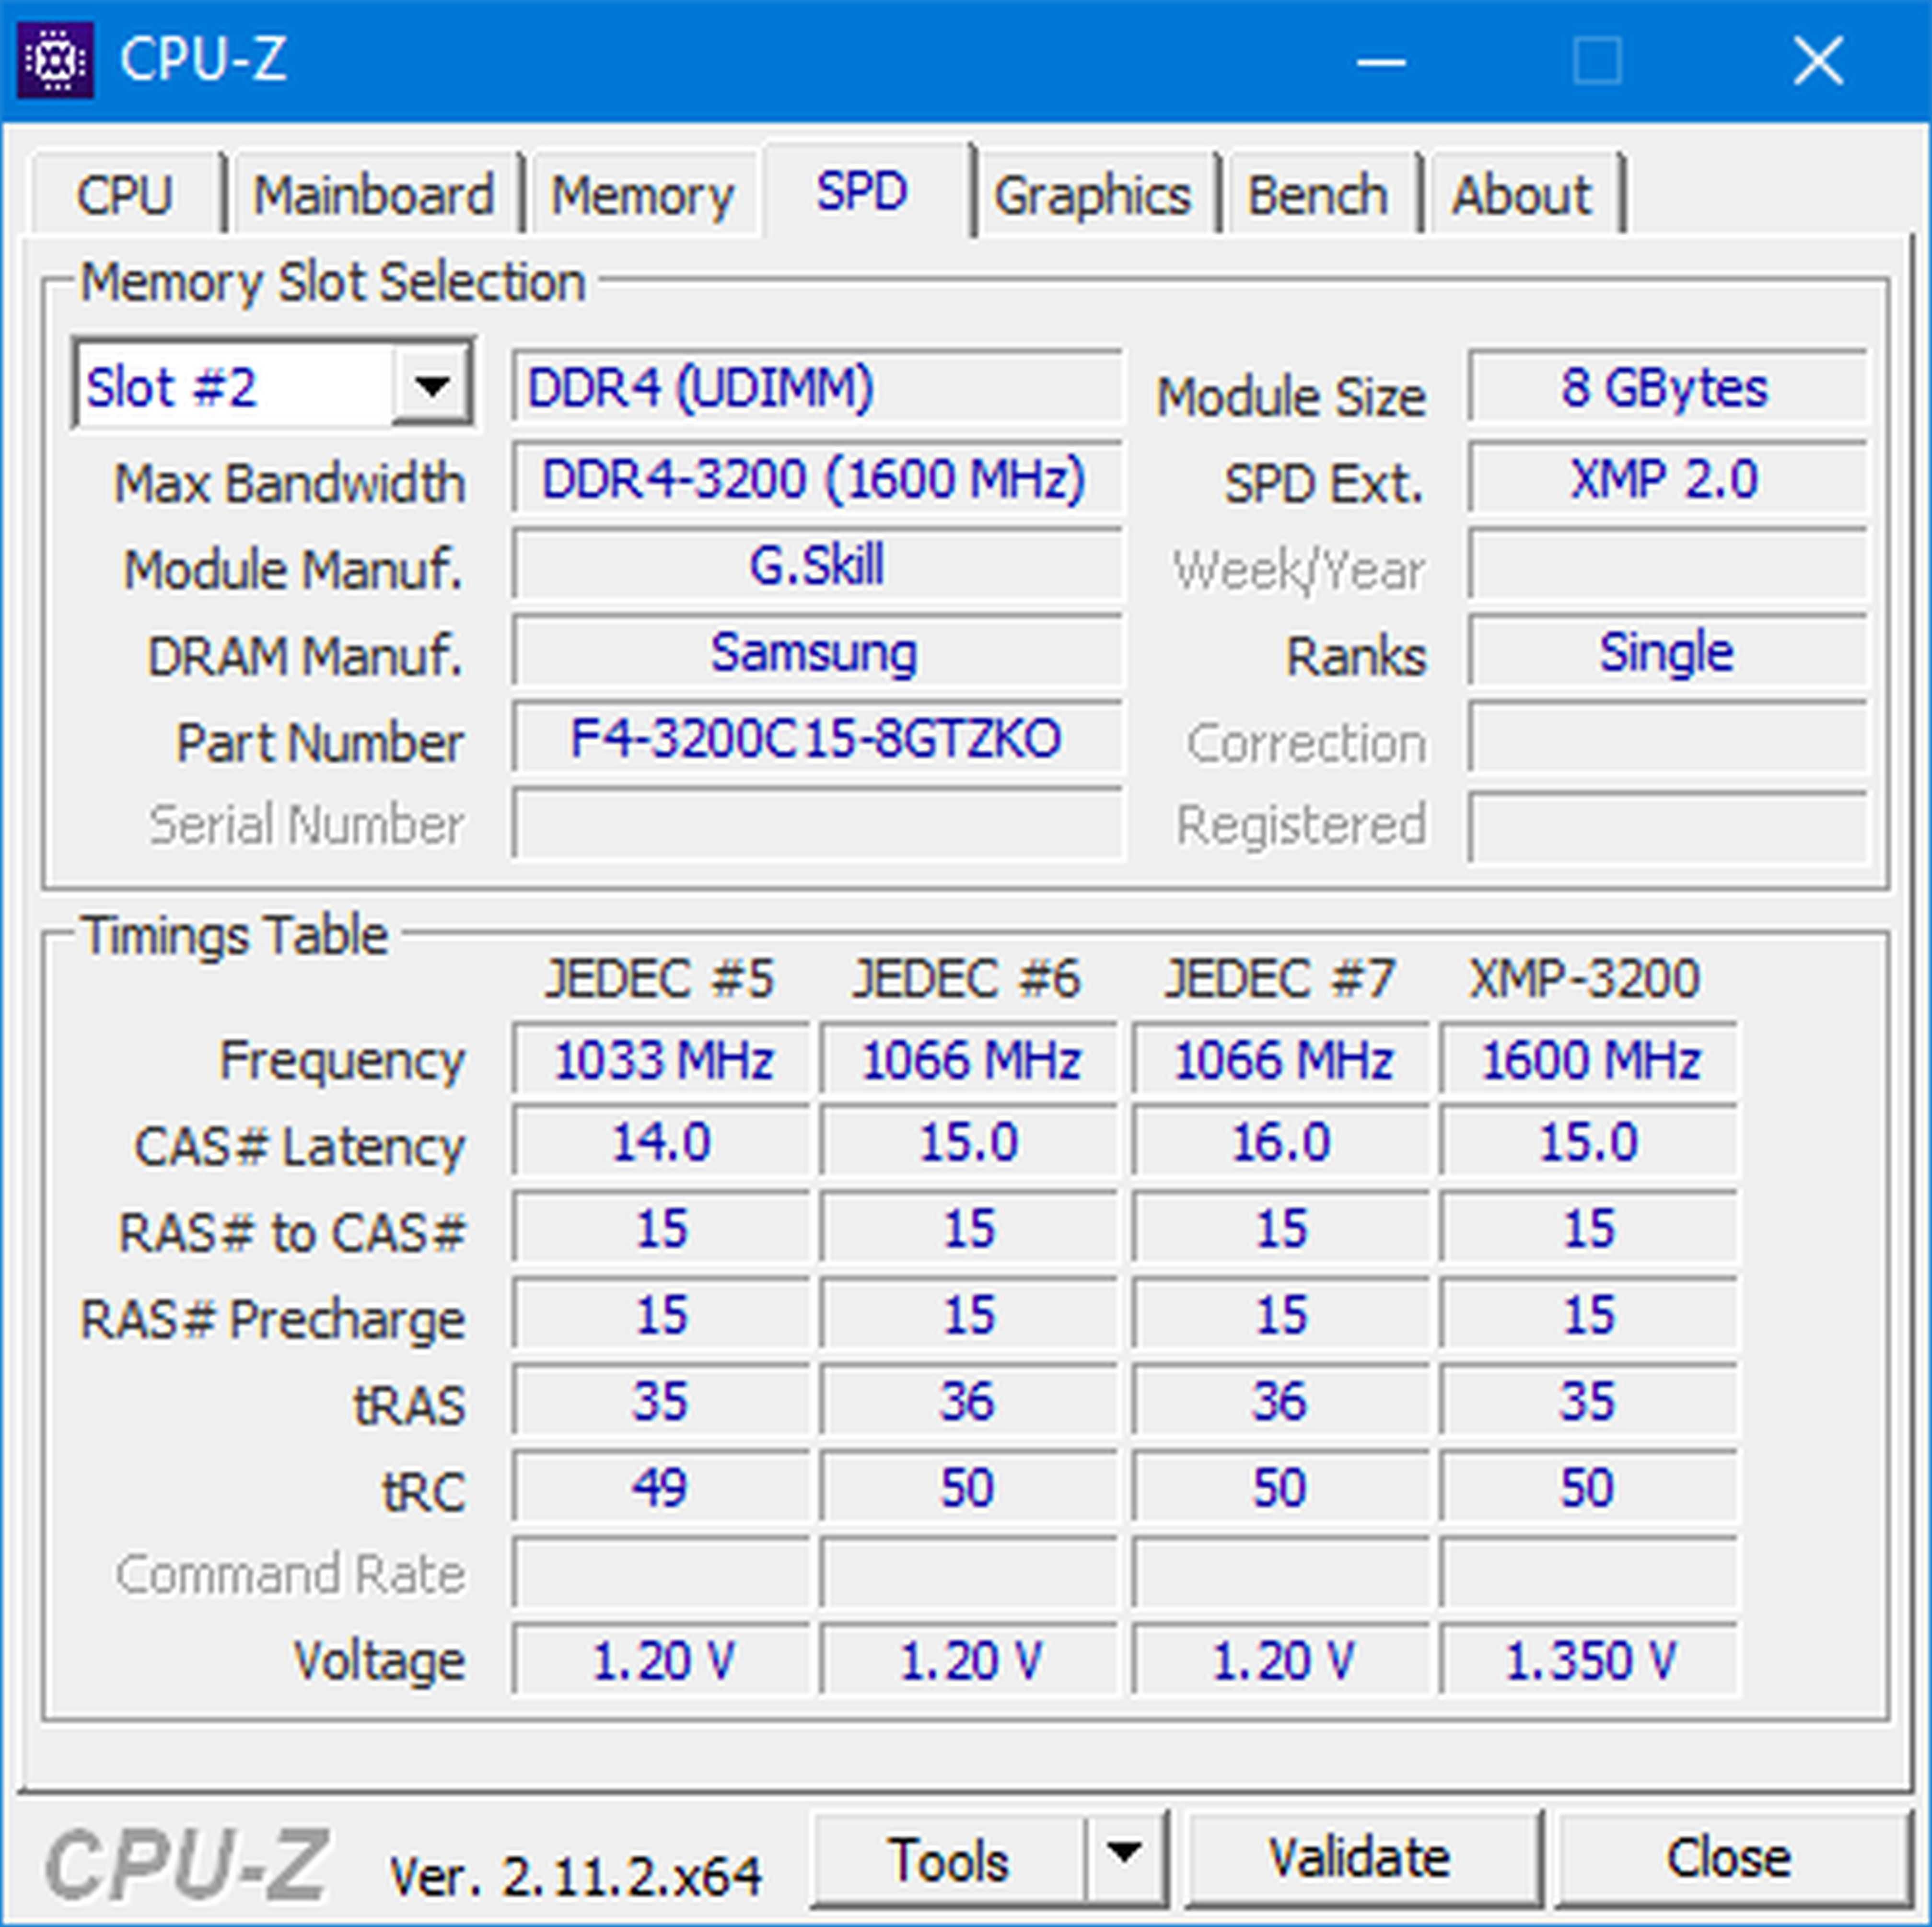Viewport: 1932px width, 1927px height.
Task: Click the 1.350 V XMP voltage cell
Action: pos(1590,1661)
